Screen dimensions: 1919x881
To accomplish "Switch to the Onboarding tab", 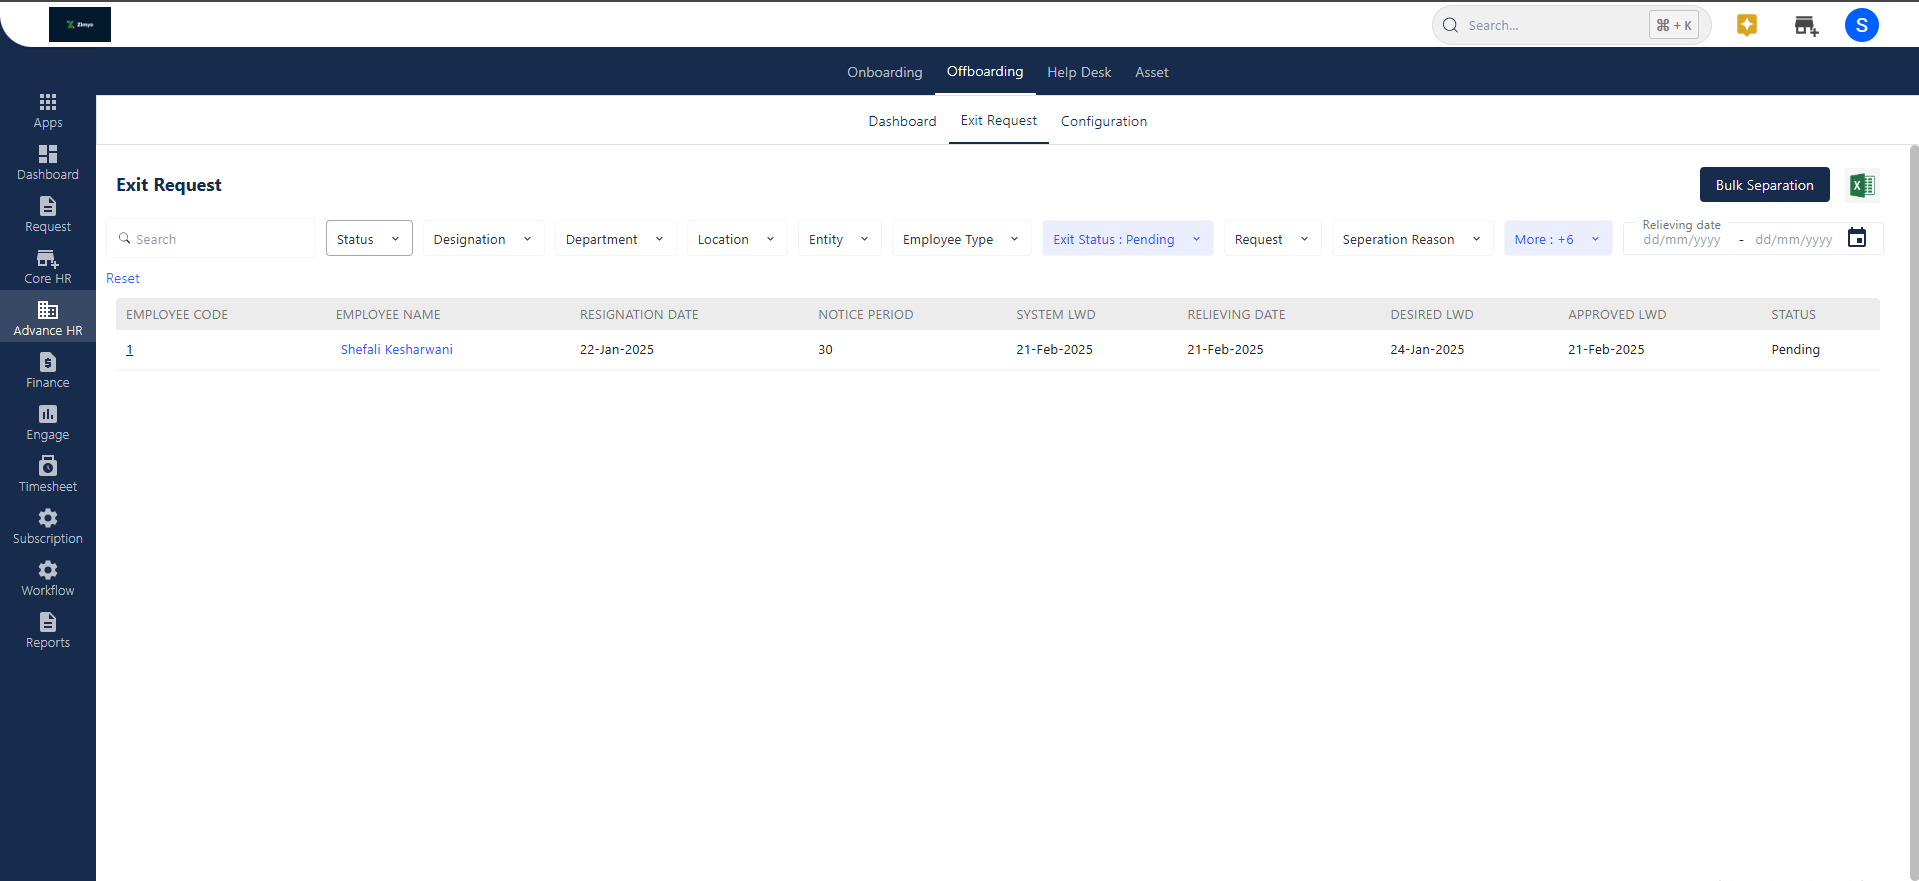I will pos(885,72).
